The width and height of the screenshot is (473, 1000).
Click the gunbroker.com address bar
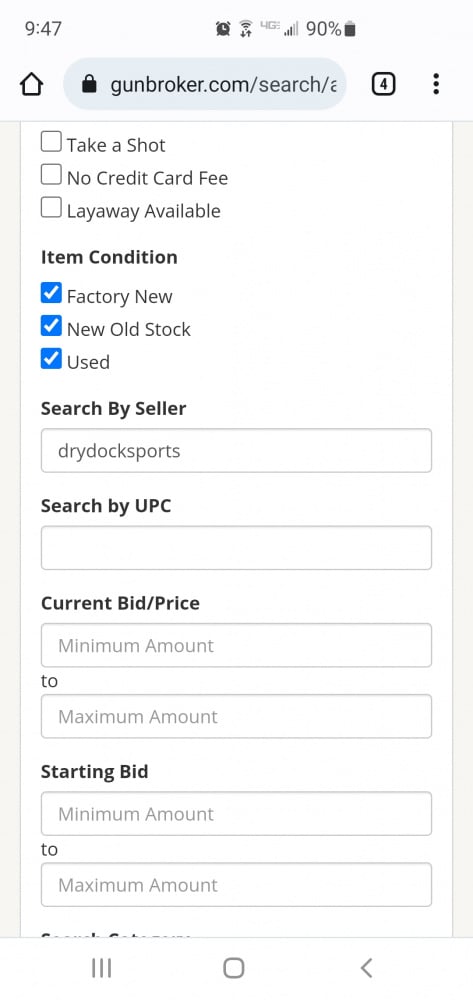[205, 84]
